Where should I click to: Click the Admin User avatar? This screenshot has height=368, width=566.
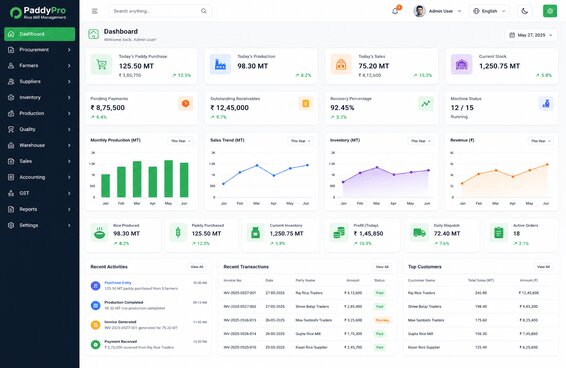click(419, 11)
